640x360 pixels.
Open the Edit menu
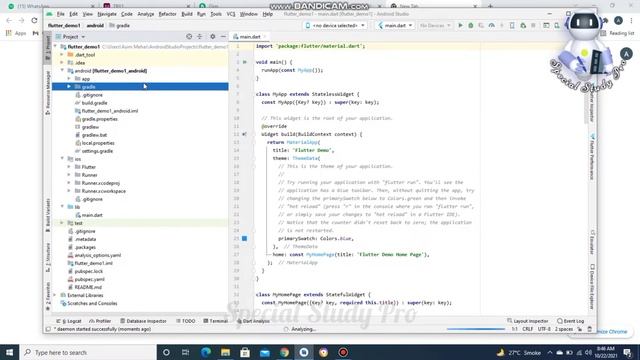73,14
